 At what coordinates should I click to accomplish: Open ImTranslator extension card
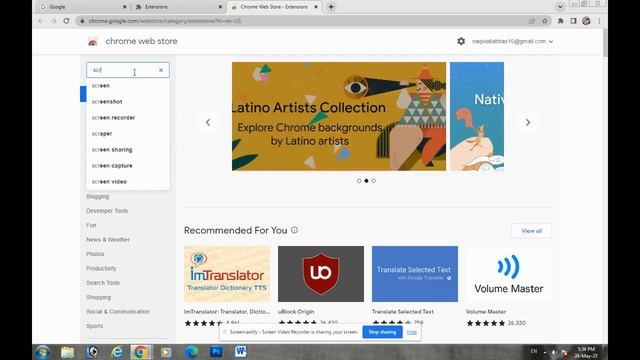[227, 286]
